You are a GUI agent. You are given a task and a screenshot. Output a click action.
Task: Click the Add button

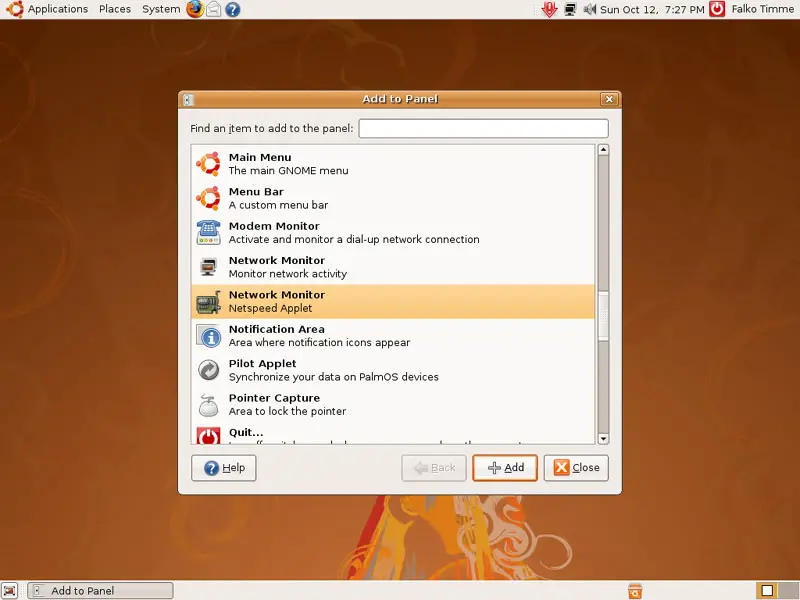(x=505, y=468)
